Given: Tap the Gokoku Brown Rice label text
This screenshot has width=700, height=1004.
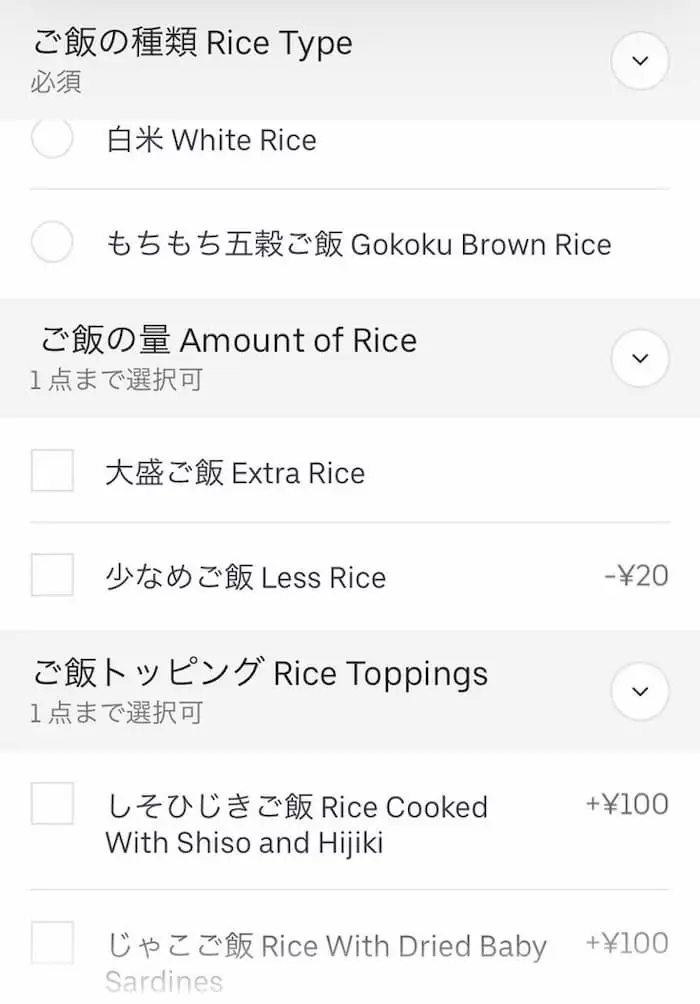Looking at the screenshot, I should (358, 244).
